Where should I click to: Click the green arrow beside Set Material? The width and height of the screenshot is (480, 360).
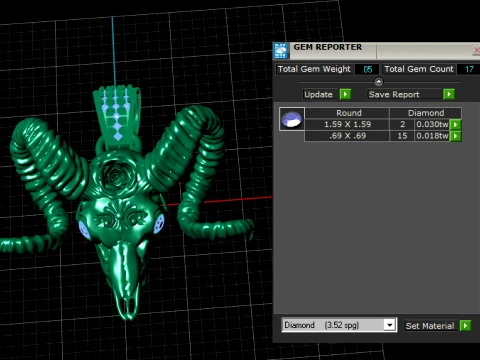[465, 325]
